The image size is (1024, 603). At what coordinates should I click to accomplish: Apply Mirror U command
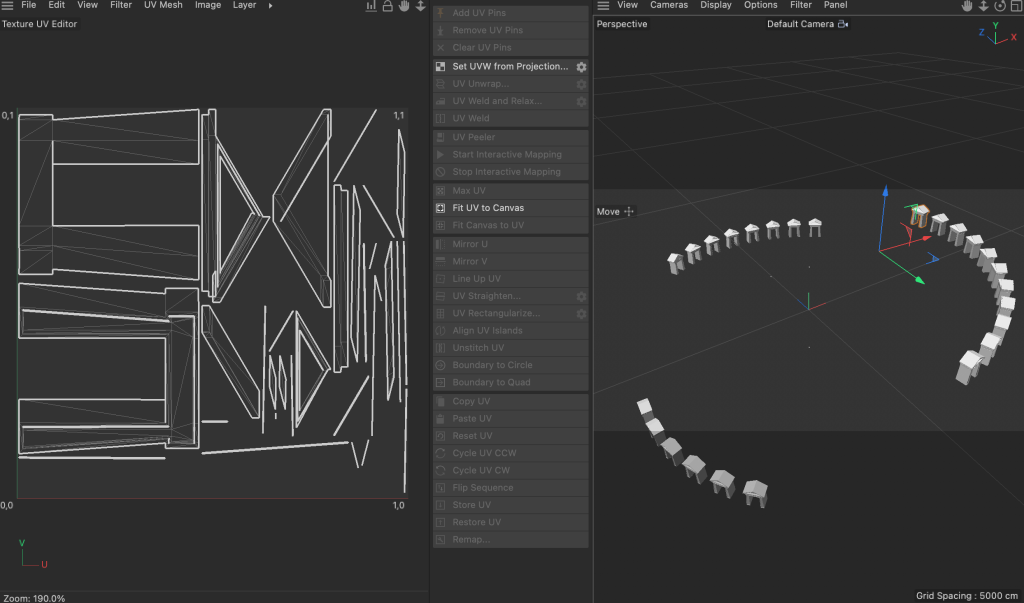pos(511,244)
